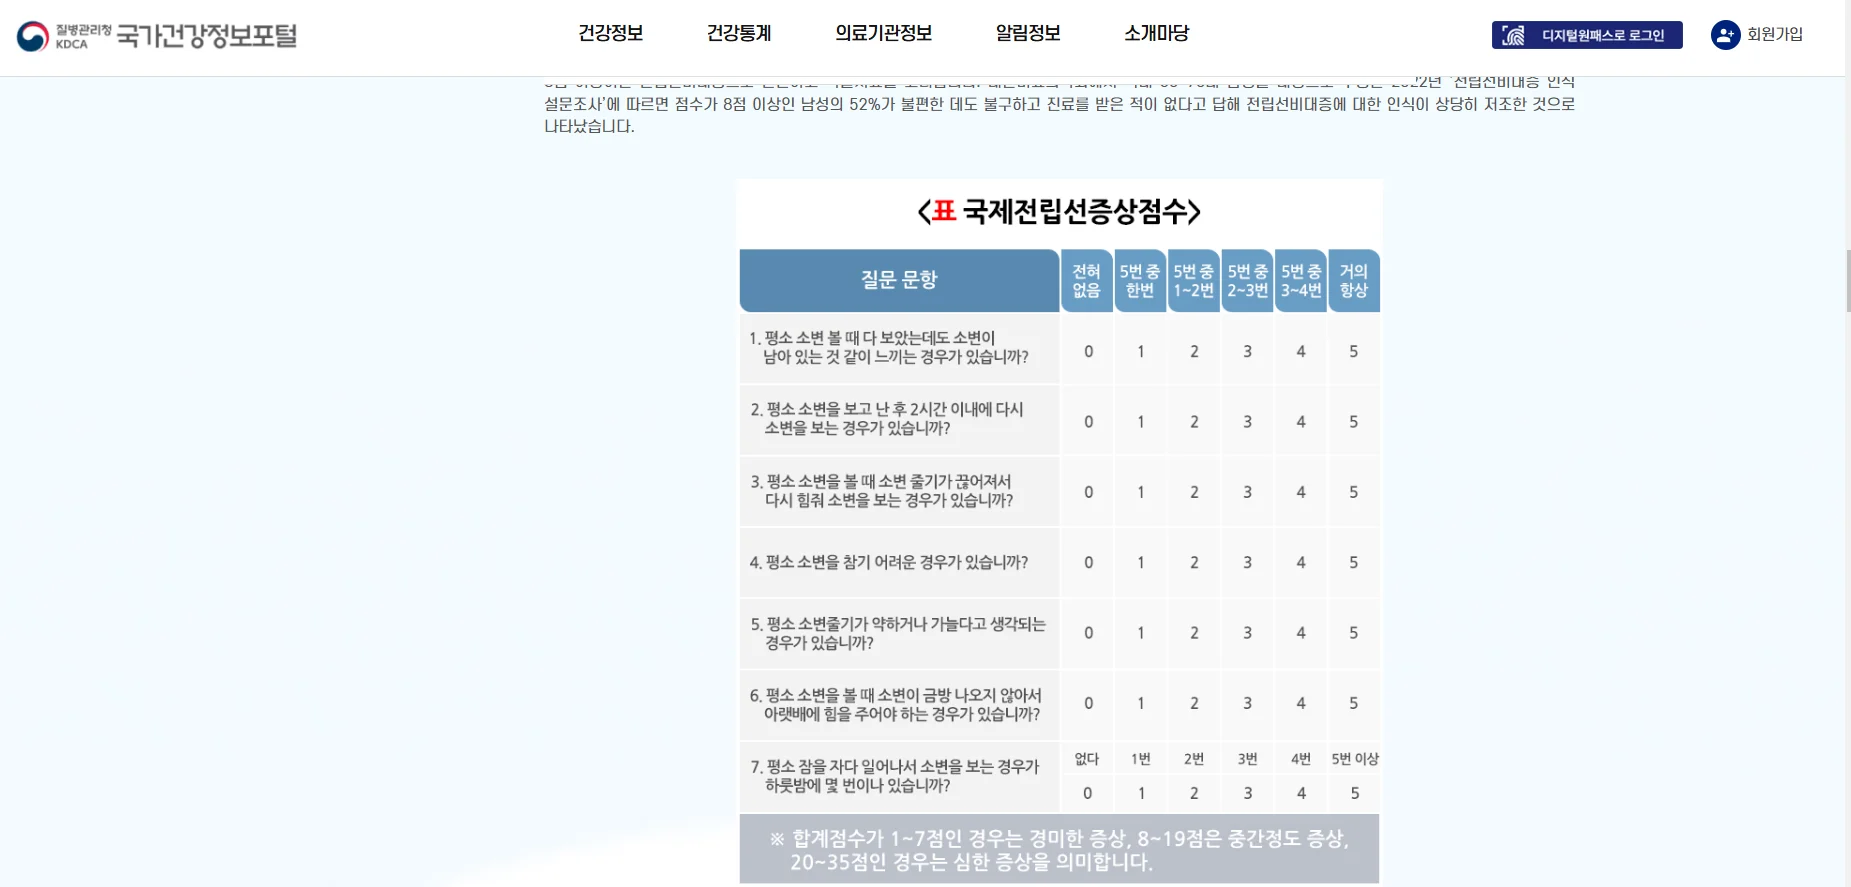1851x887 pixels.
Task: Click score 1 in question 5 row
Action: [x=1141, y=633]
